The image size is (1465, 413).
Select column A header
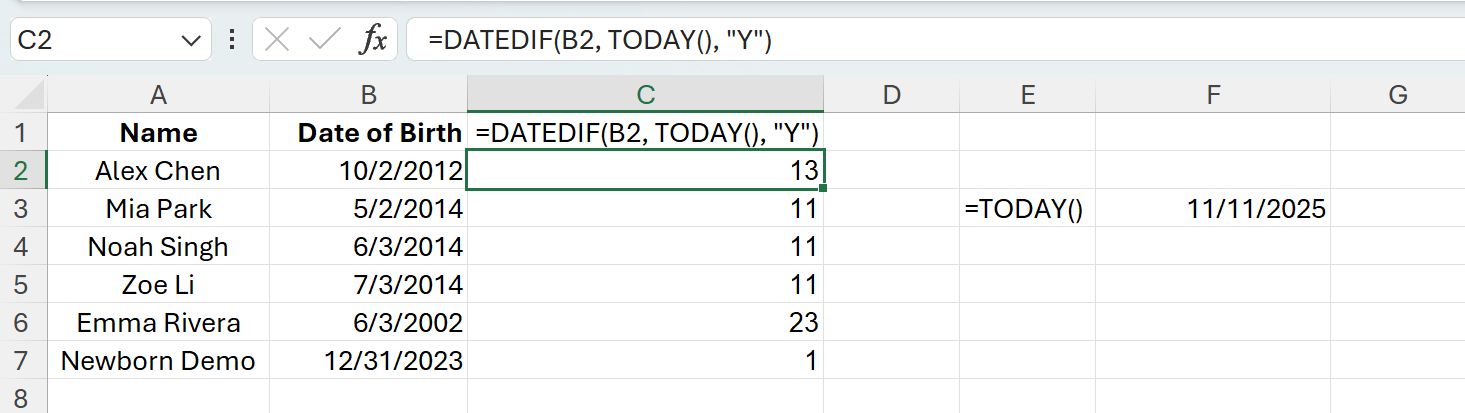[x=158, y=95]
